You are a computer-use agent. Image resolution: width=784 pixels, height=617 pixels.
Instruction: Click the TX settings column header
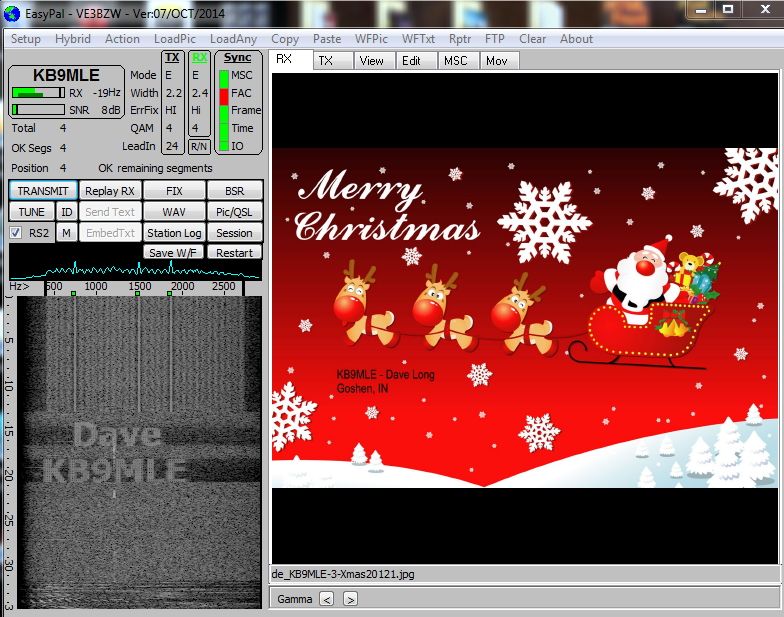[x=172, y=58]
